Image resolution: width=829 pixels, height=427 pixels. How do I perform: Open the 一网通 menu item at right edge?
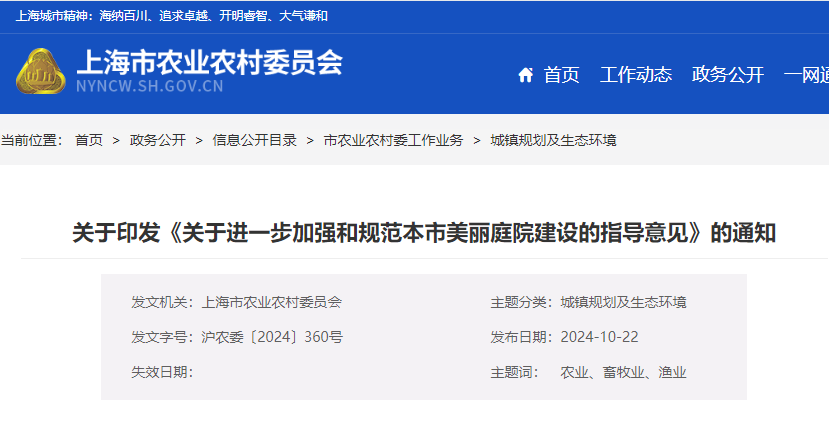pos(806,75)
